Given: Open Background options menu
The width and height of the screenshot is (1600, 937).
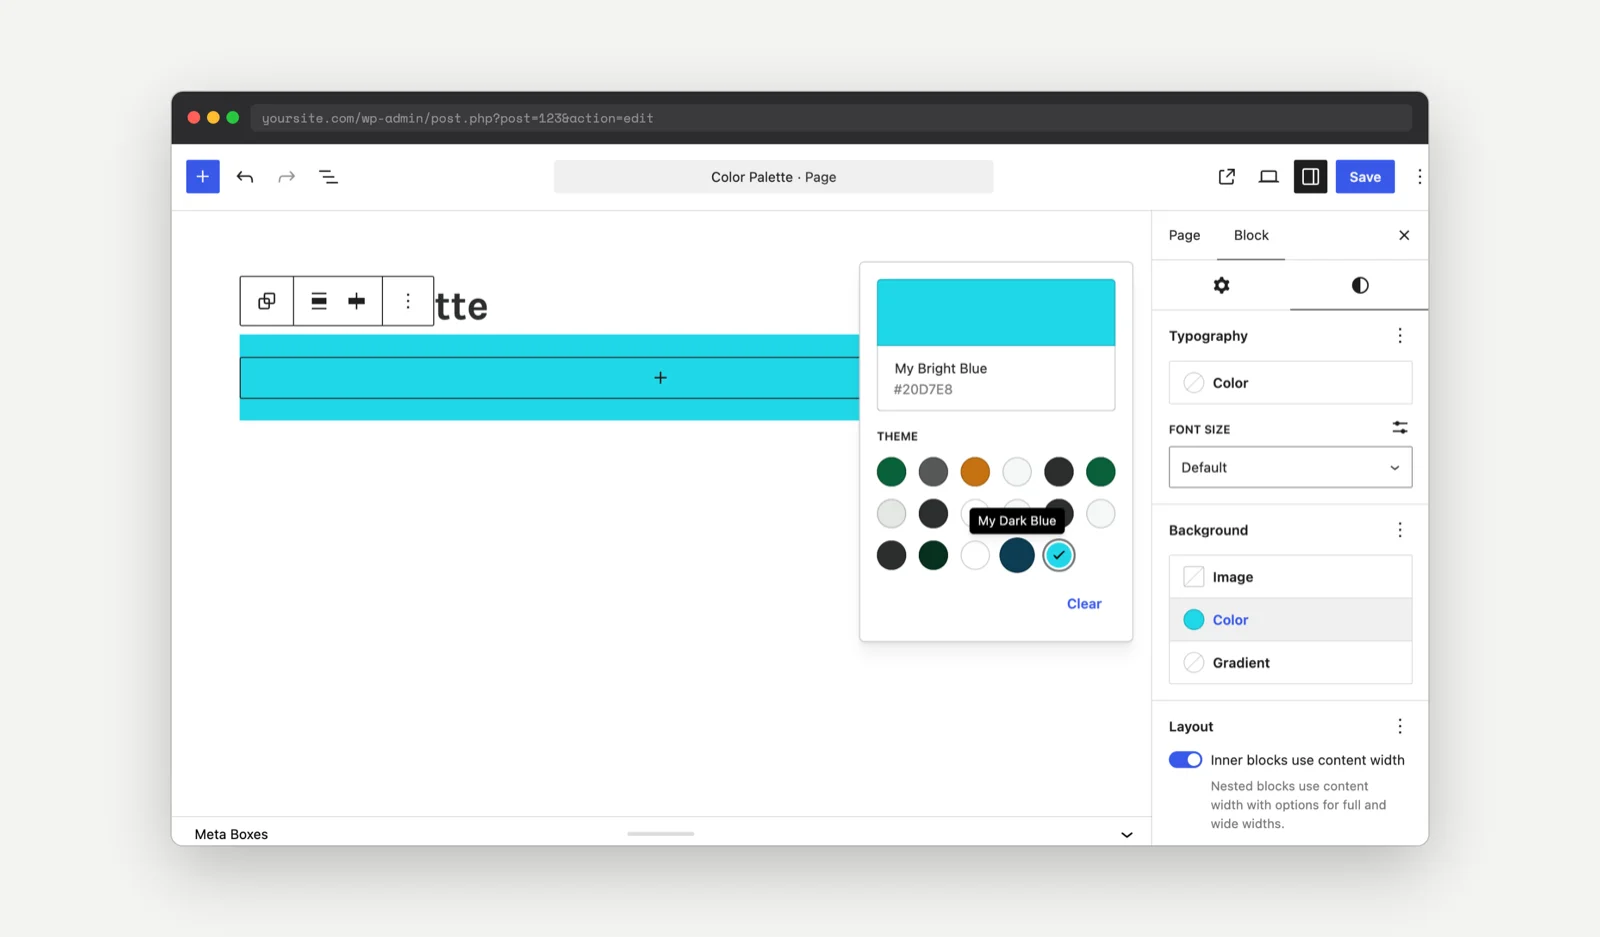Looking at the screenshot, I should [x=1400, y=530].
